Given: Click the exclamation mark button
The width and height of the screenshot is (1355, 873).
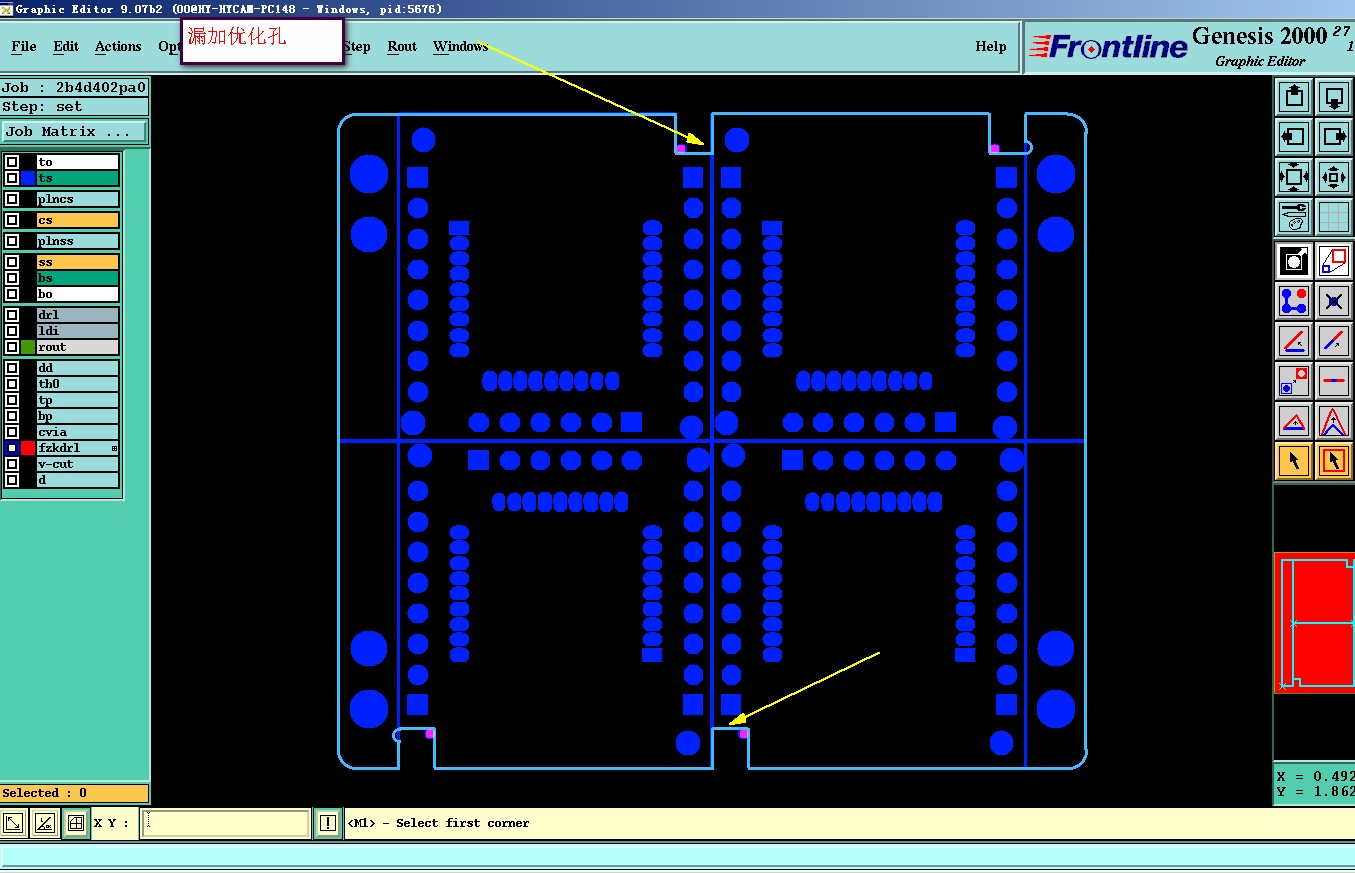Looking at the screenshot, I should point(327,823).
